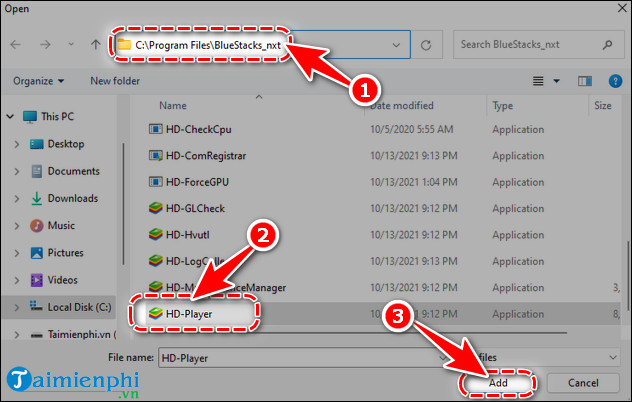Sort by Date modified column
The height and width of the screenshot is (402, 632).
(402, 106)
